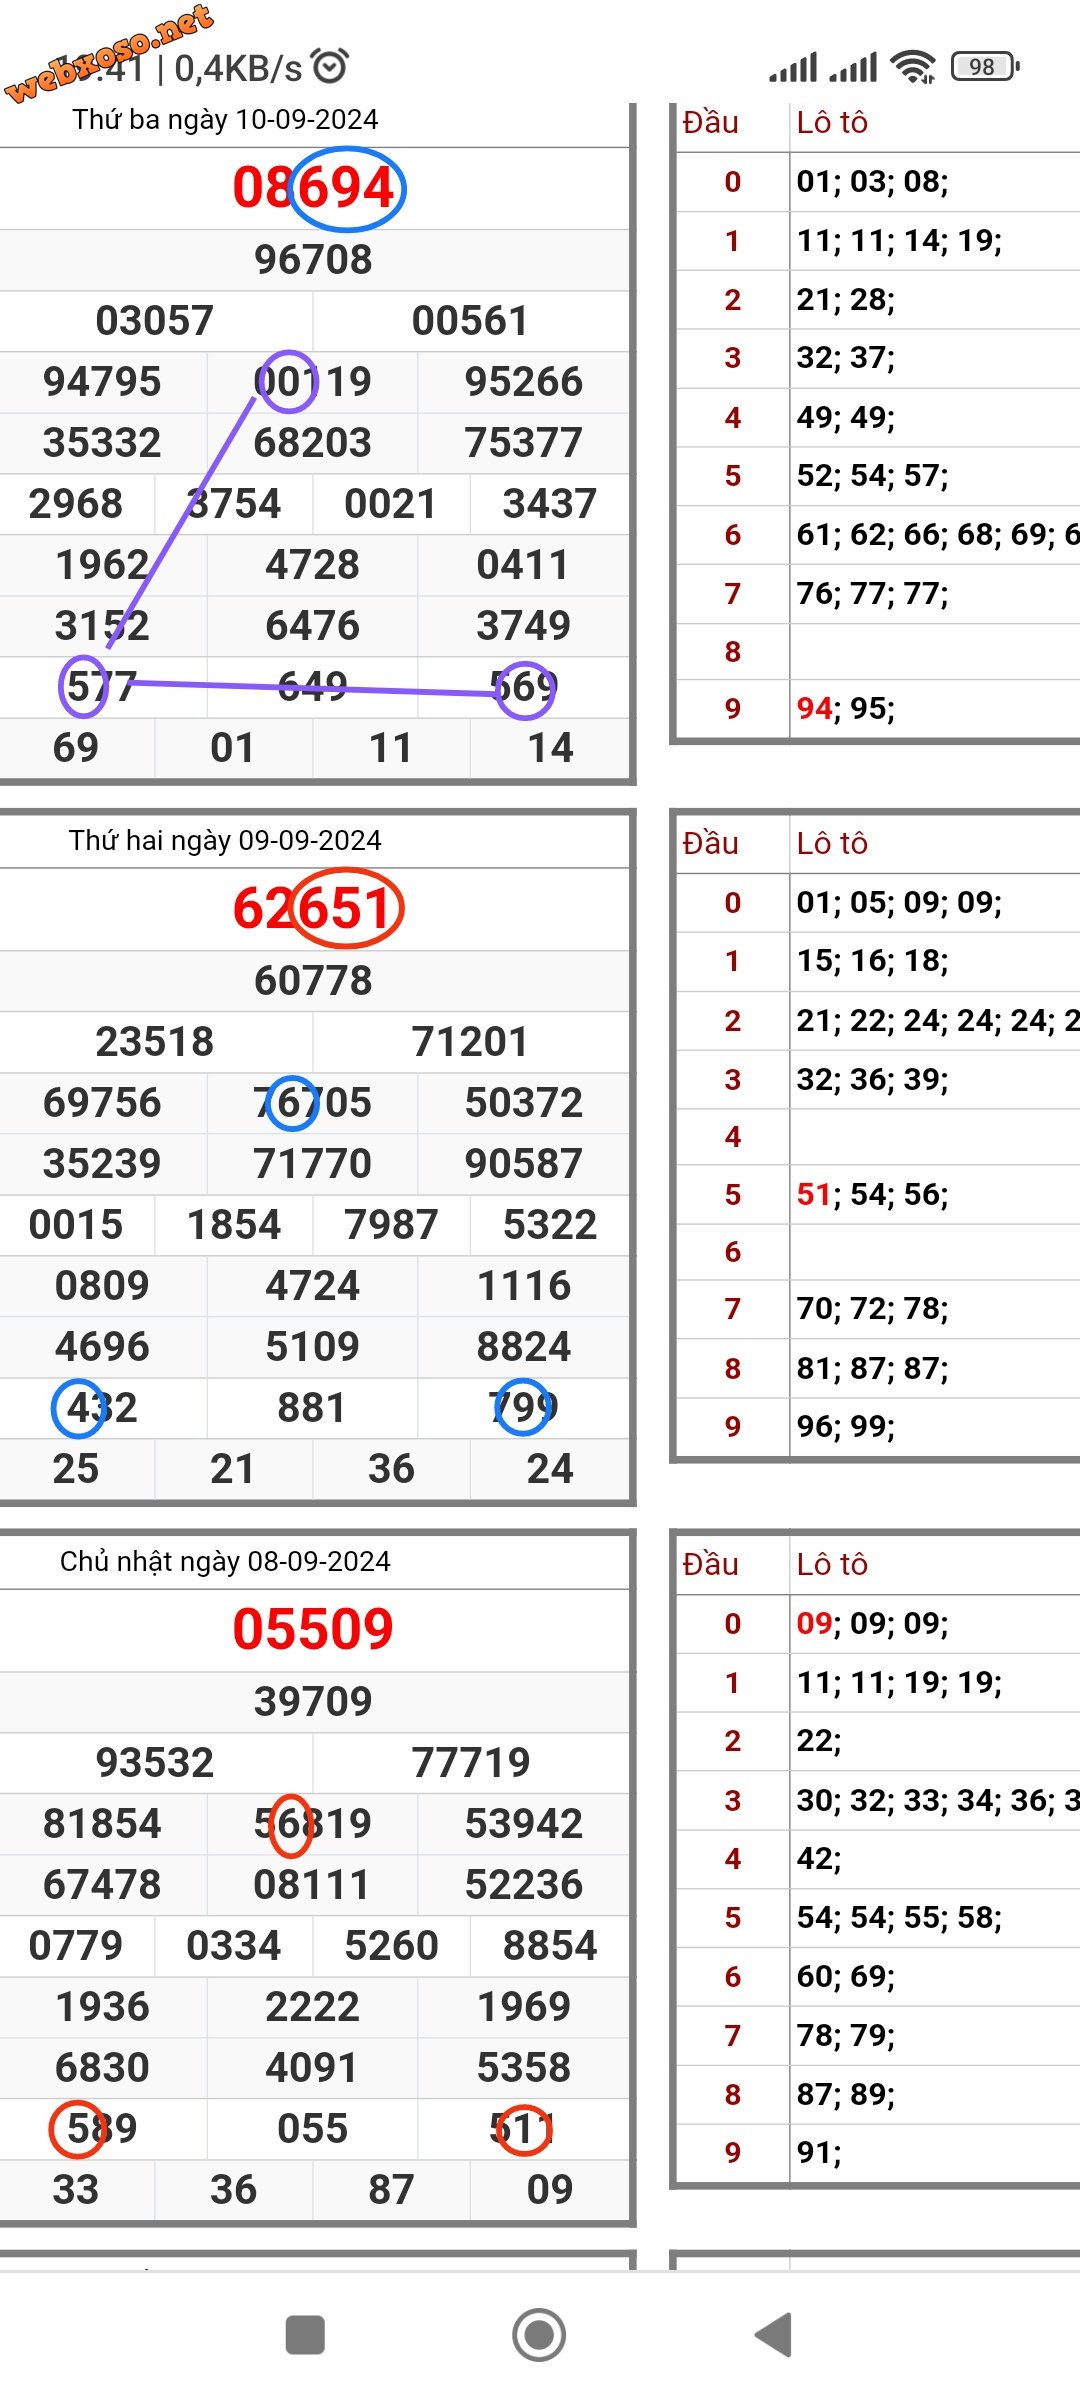Tap loto row '91;'
The width and height of the screenshot is (1080, 2400).
pyautogui.click(x=819, y=2152)
